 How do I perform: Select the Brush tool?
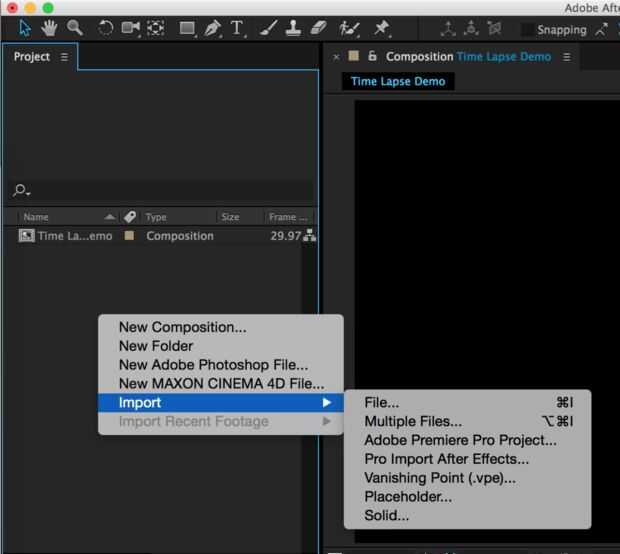(x=268, y=28)
